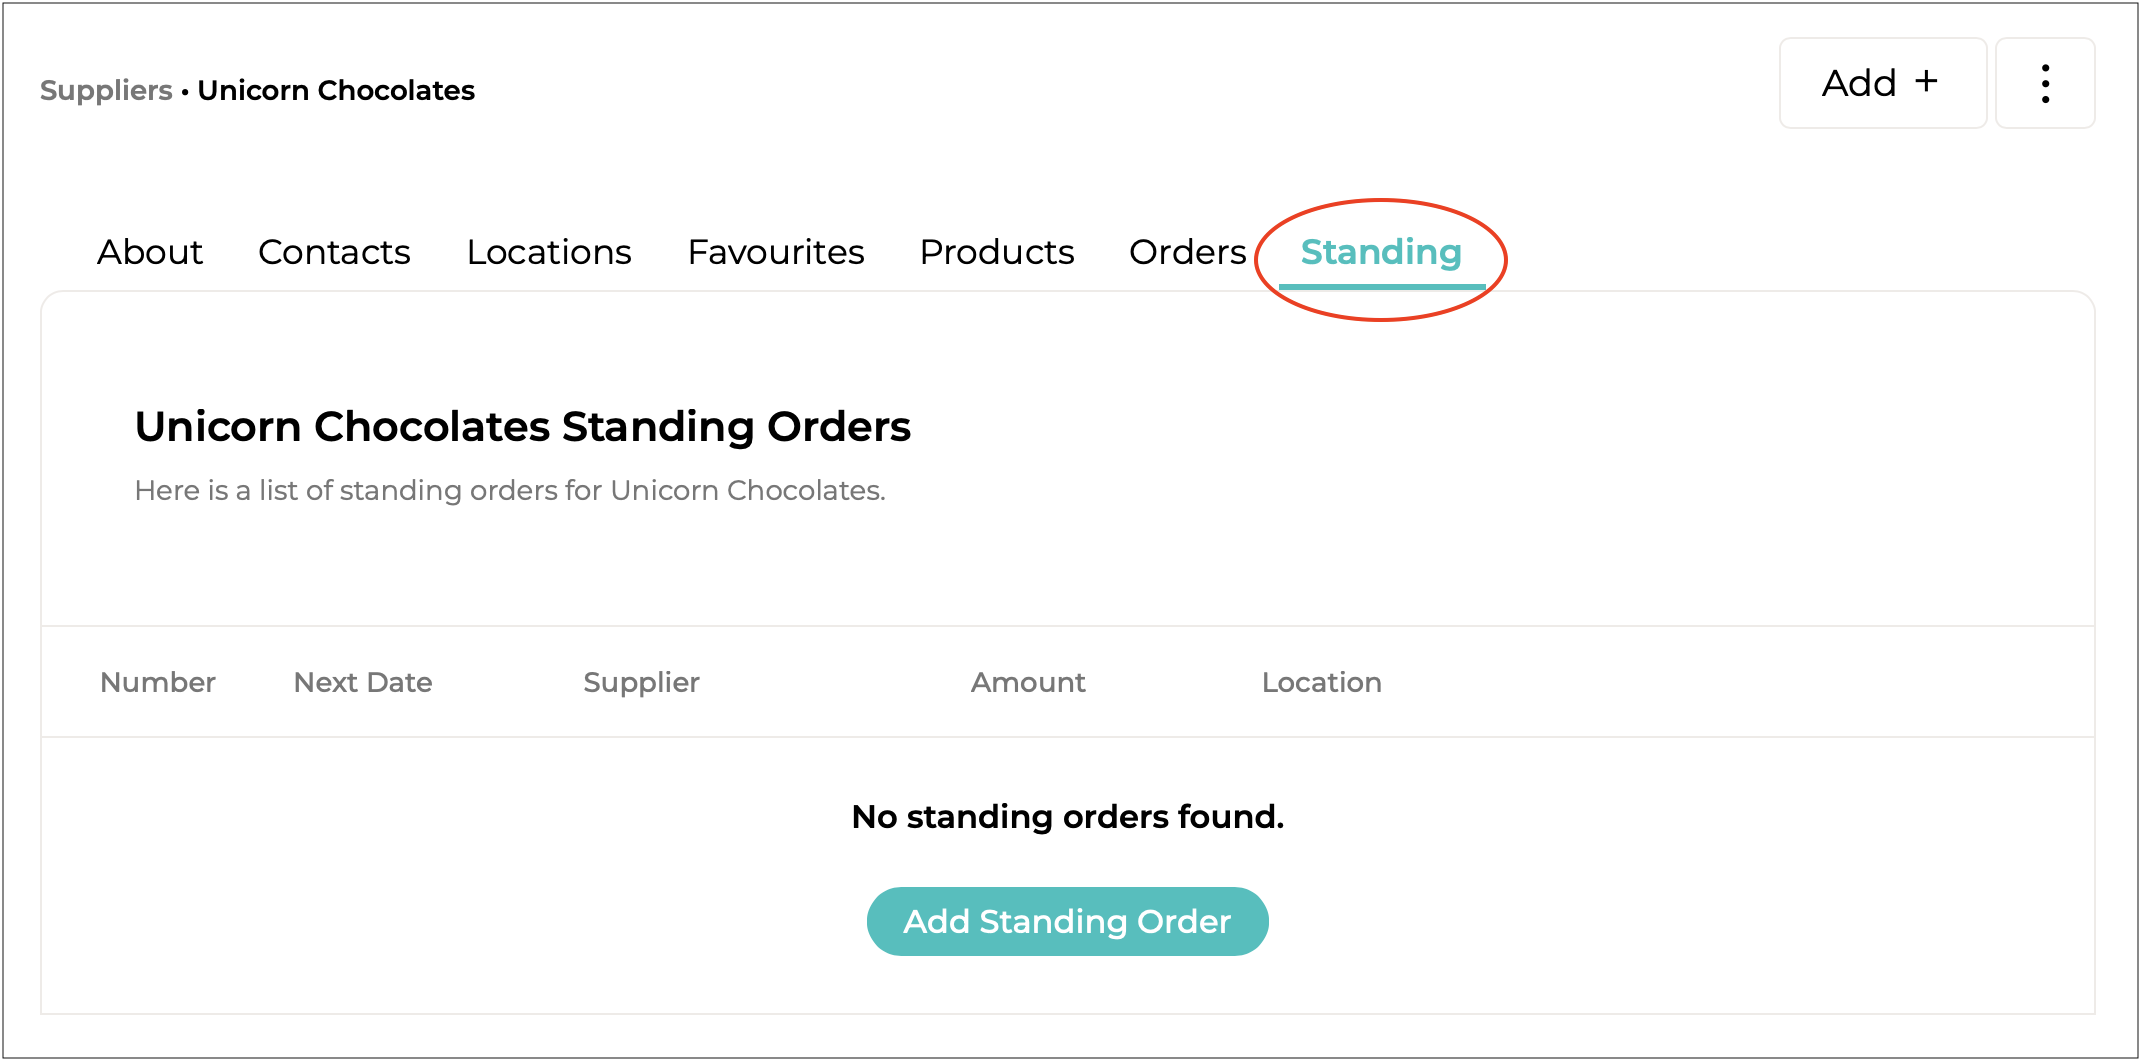Screen dimensions: 2140x1062
Task: Sort by the Next Date column header
Action: pyautogui.click(x=363, y=683)
